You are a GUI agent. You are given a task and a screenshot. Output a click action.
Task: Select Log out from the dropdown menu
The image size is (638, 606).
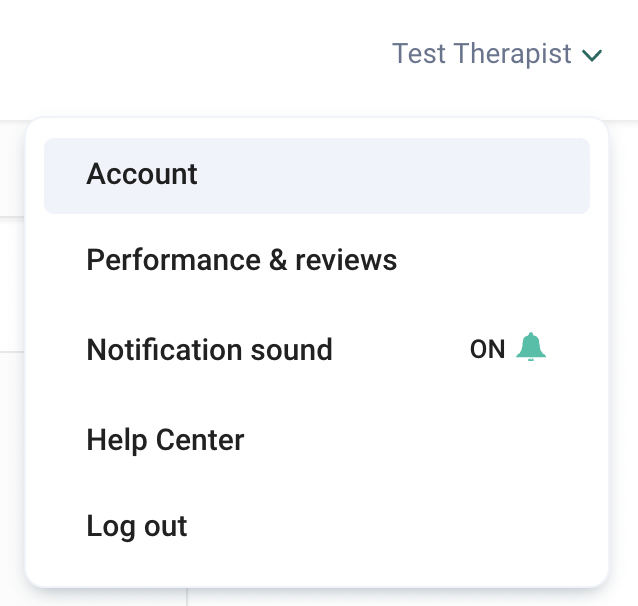pyautogui.click(x=137, y=527)
